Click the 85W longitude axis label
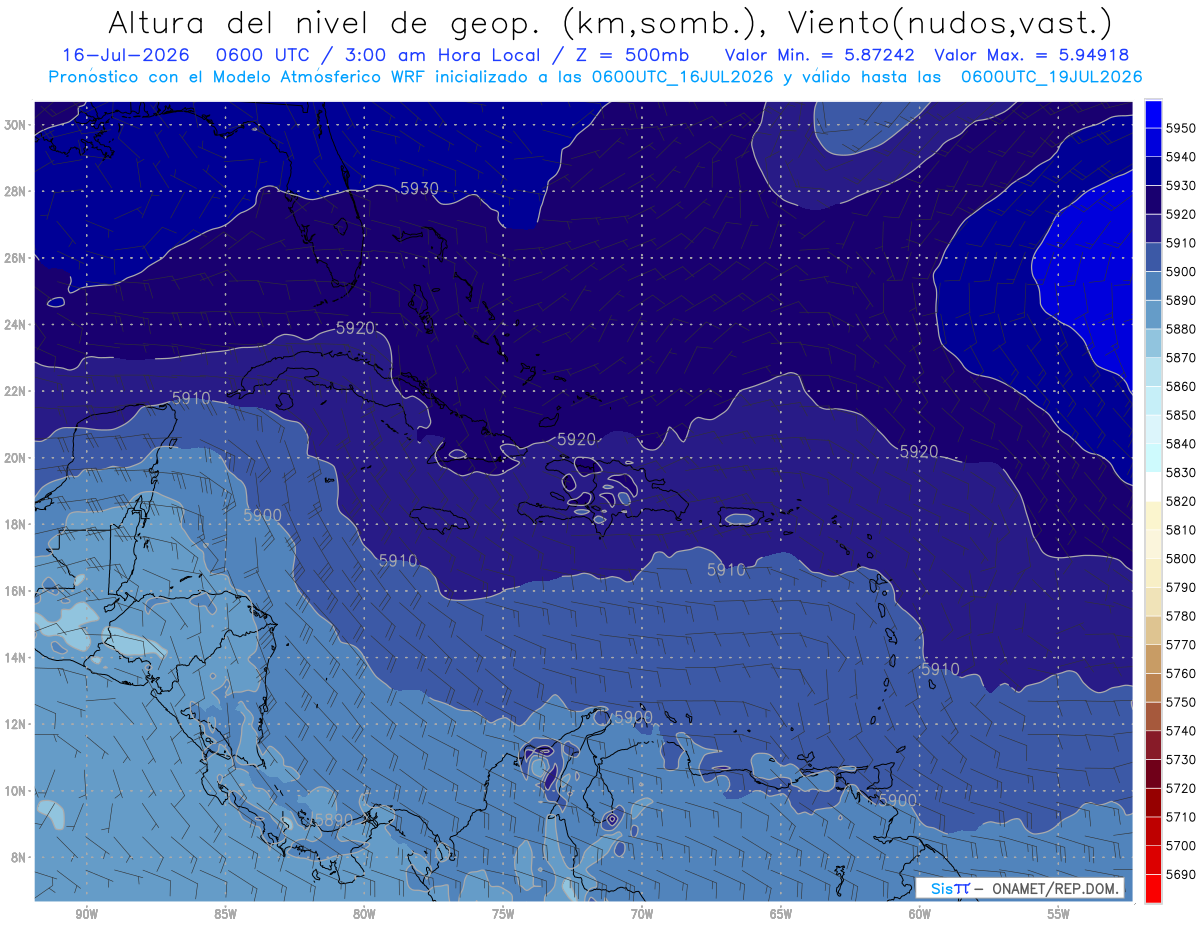1200x927 pixels. [x=225, y=914]
